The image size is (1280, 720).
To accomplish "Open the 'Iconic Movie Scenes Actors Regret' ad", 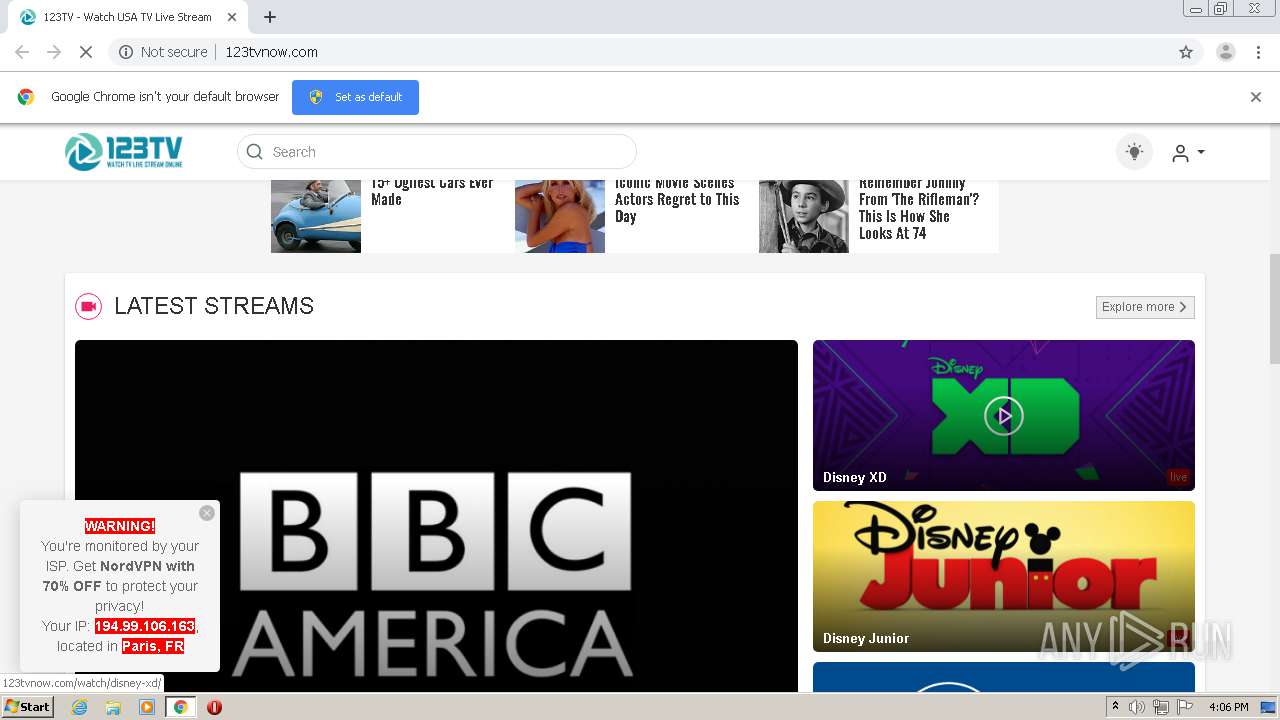I will tap(677, 200).
